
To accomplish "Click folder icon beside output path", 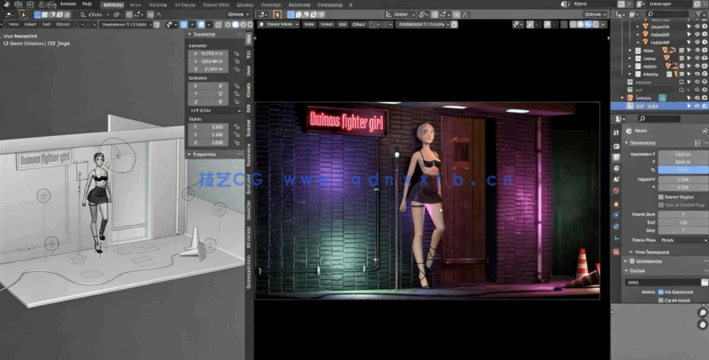I will pyautogui.click(x=704, y=282).
